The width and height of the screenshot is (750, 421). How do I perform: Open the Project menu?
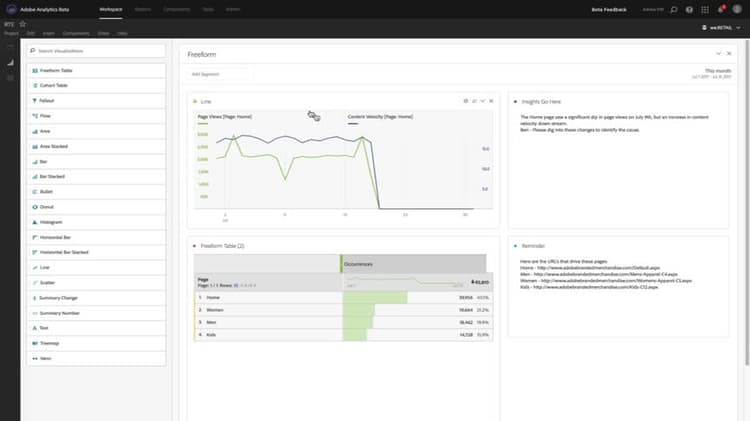pyautogui.click(x=11, y=33)
